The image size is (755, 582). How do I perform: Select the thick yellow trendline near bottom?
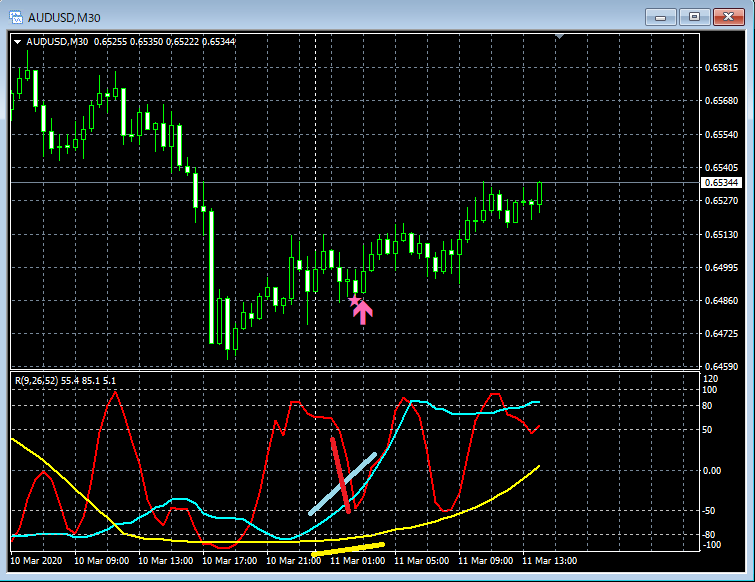349,549
